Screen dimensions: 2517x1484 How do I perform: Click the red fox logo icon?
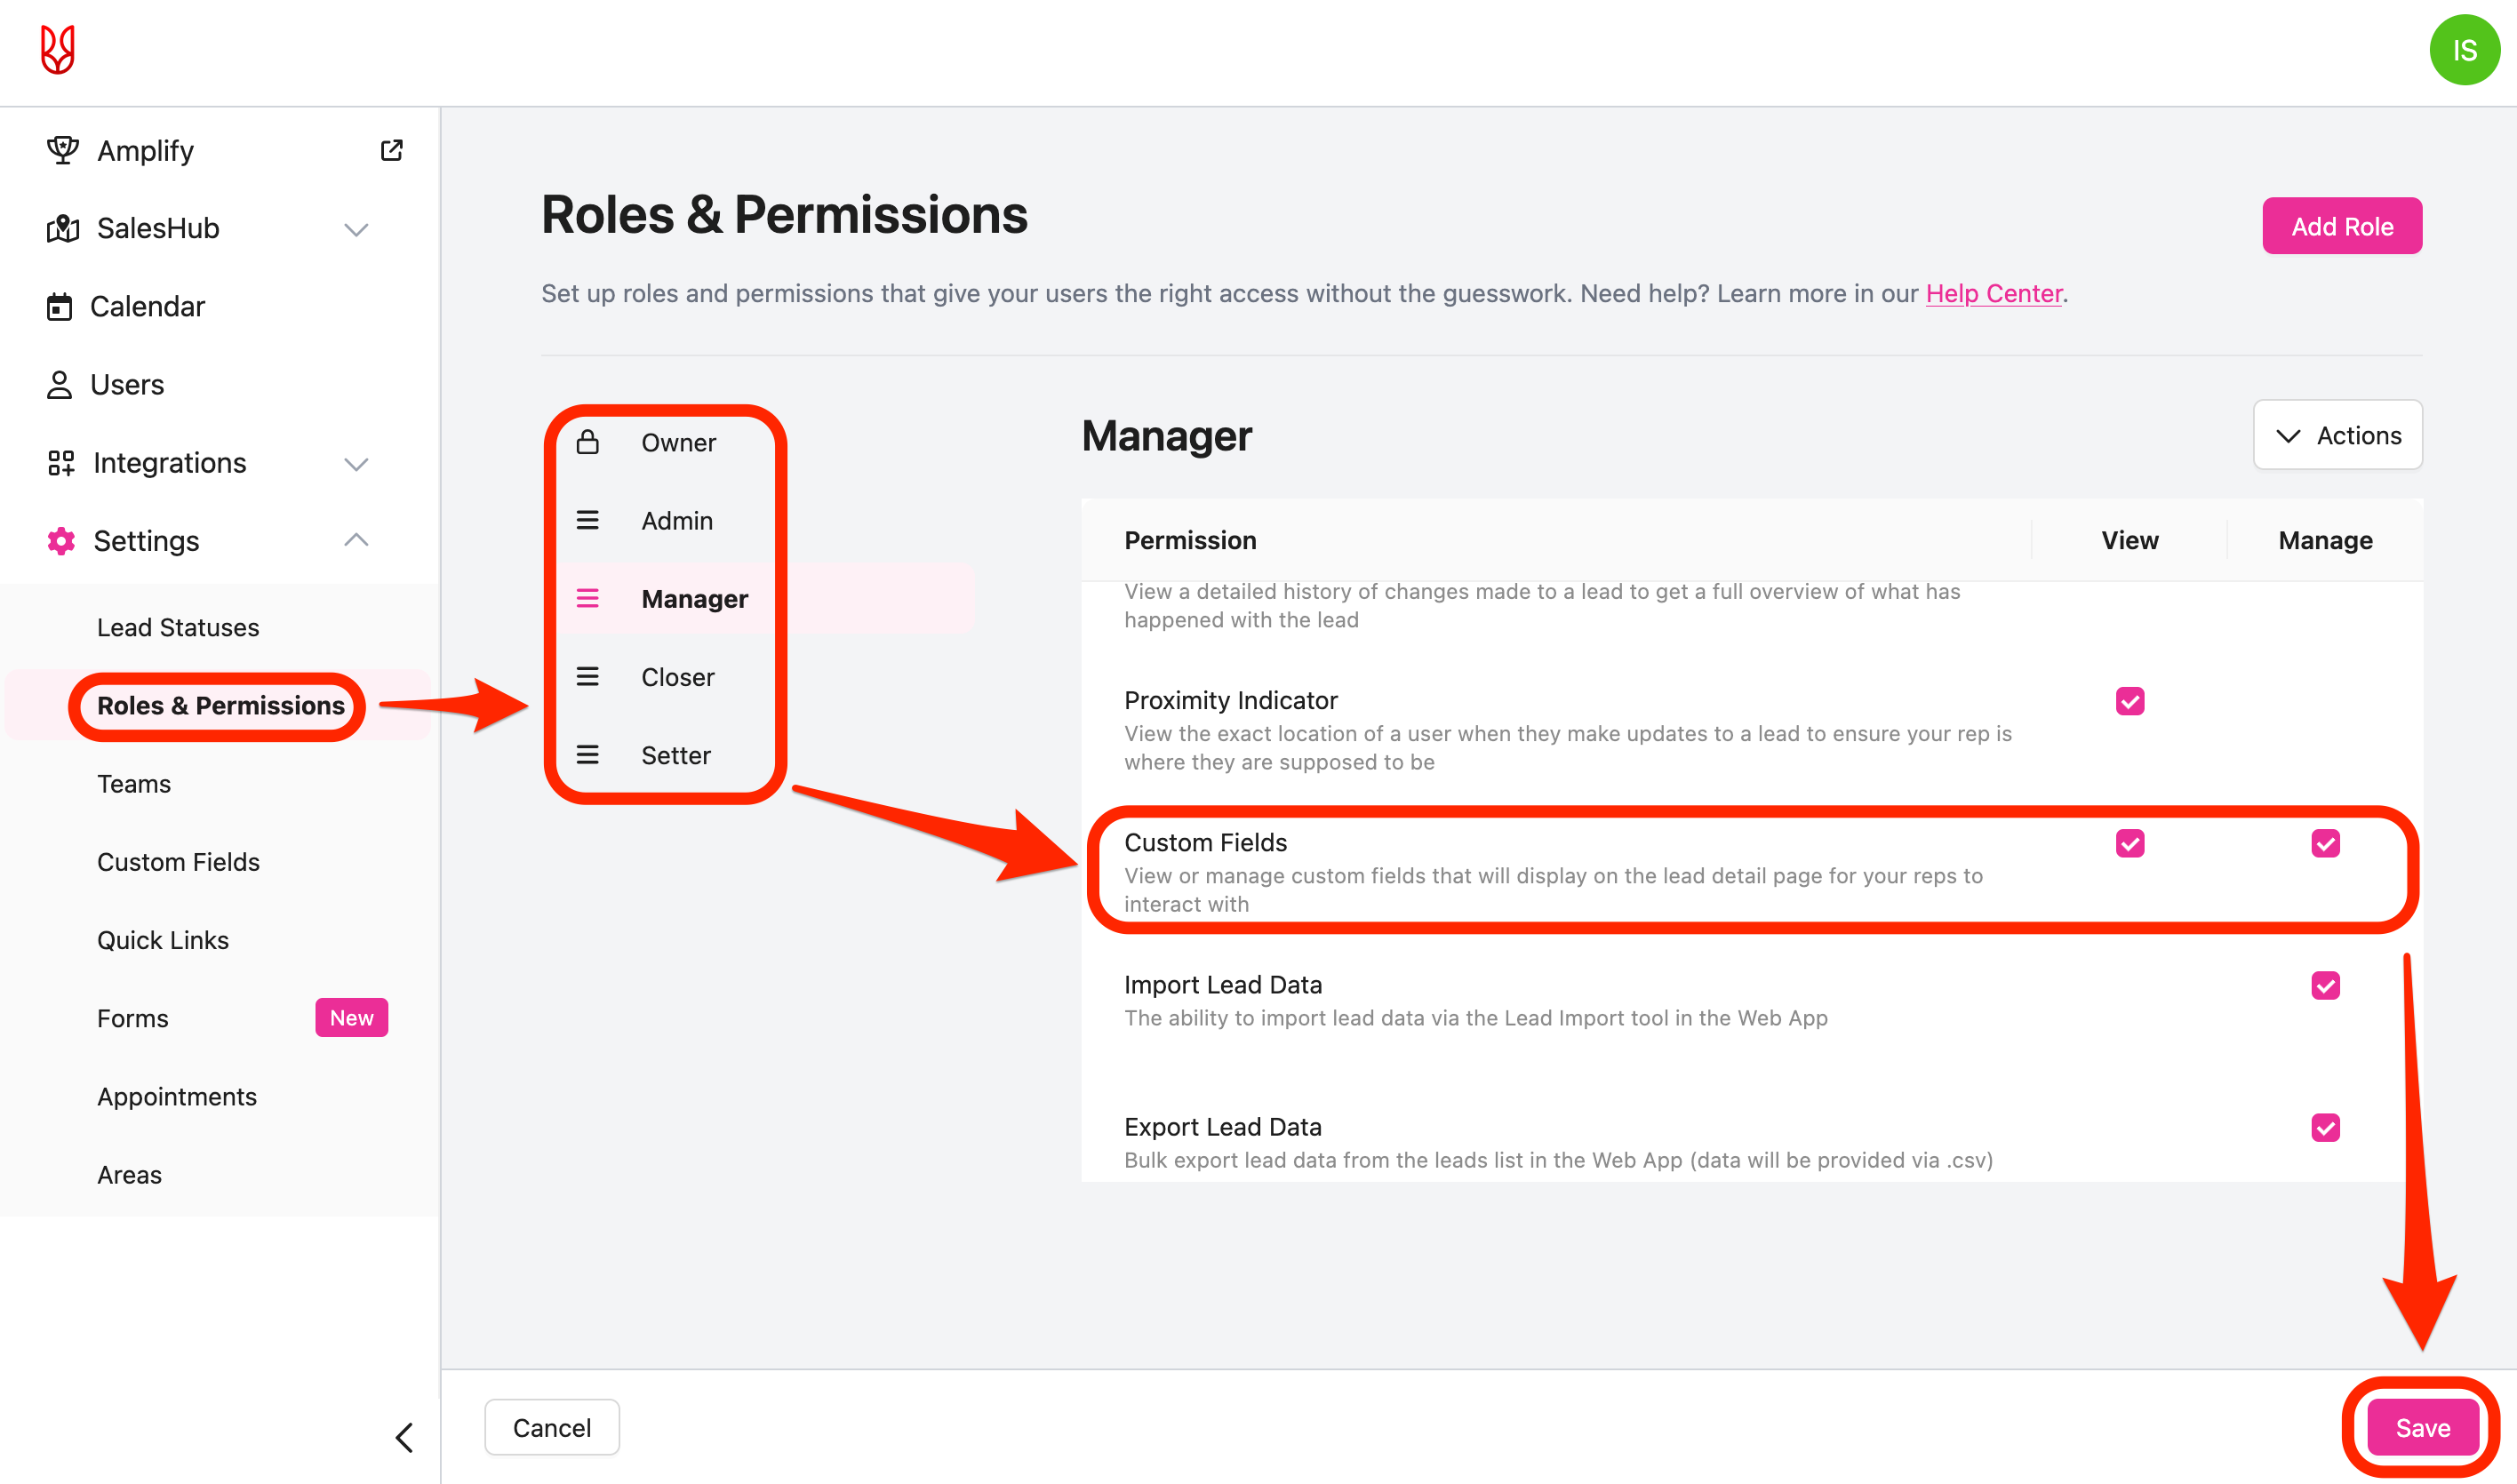[58, 50]
